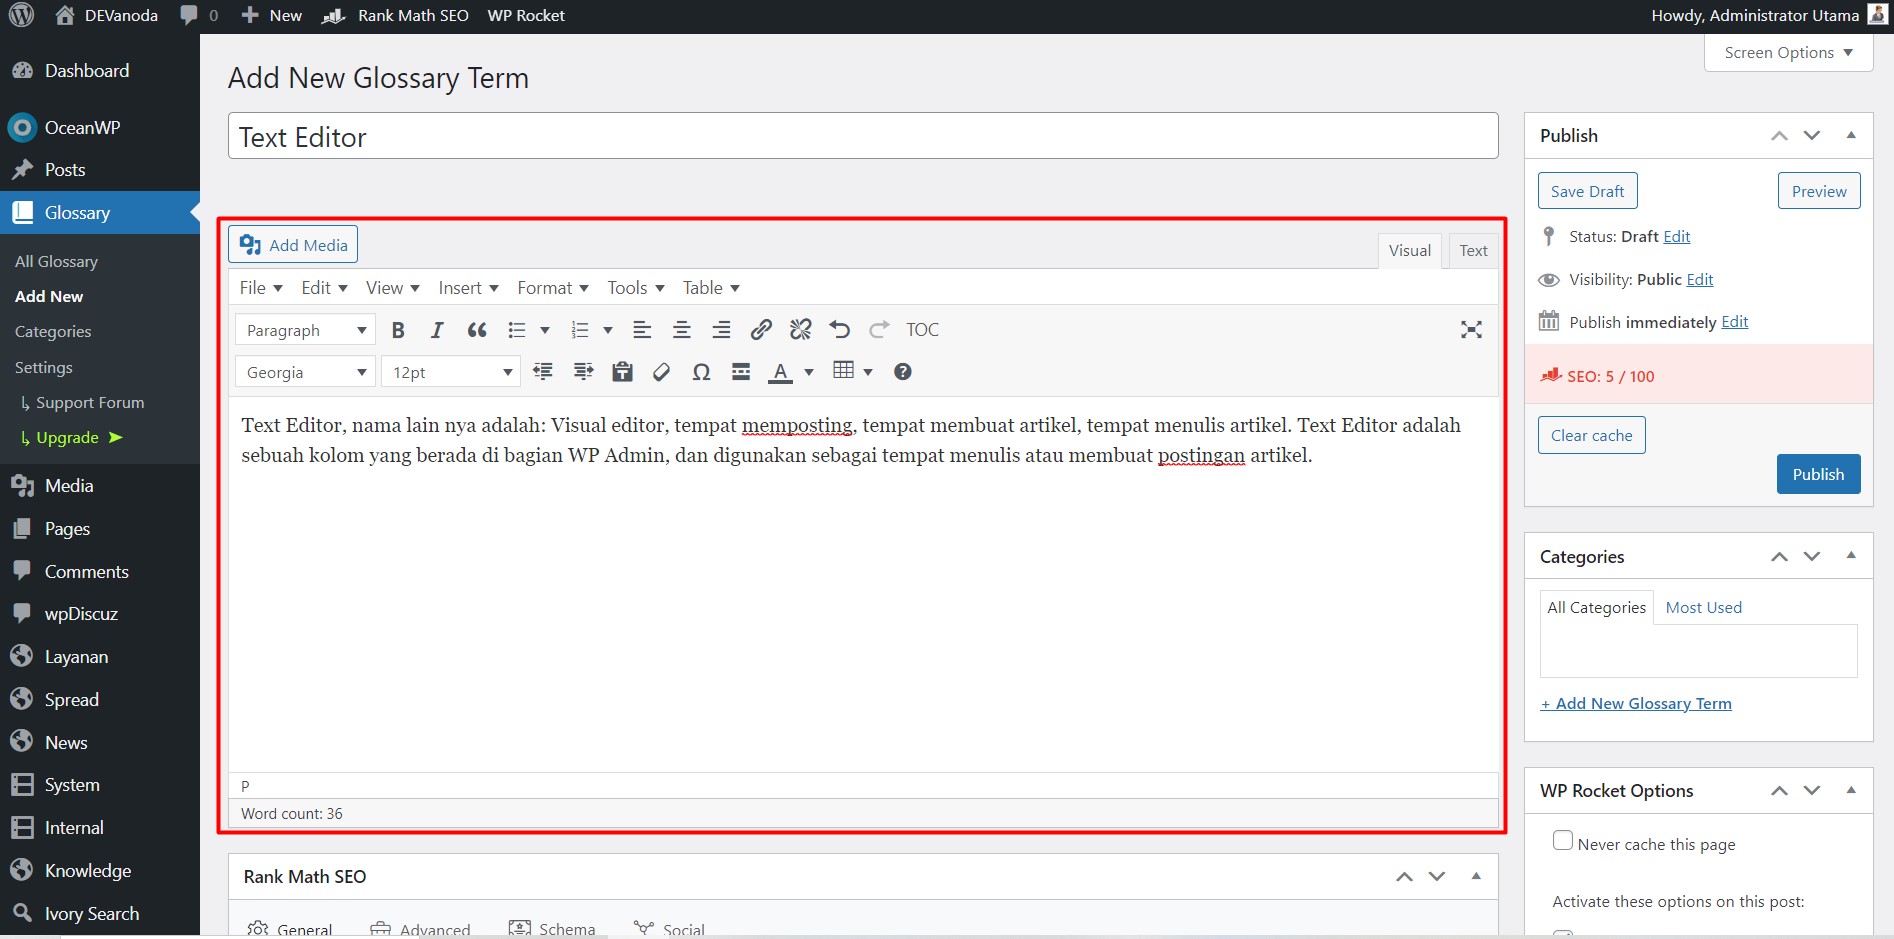Open the Screen Options panel
Screen dimensions: 1894x939
1788,53
